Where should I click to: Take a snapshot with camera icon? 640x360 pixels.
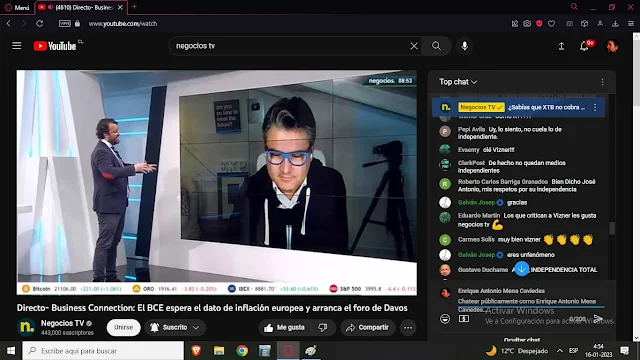click(527, 24)
